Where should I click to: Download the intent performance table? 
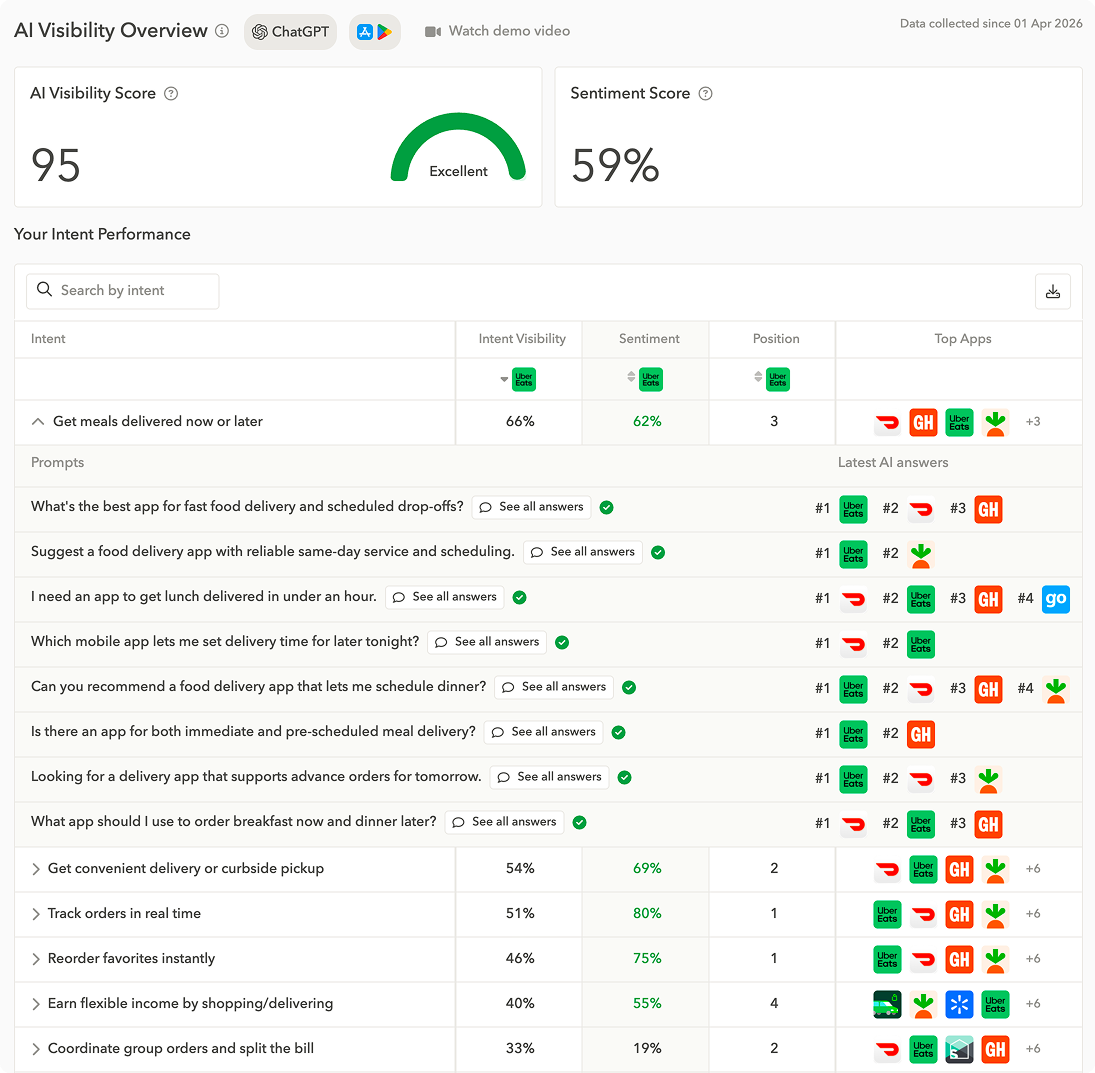[x=1053, y=291]
